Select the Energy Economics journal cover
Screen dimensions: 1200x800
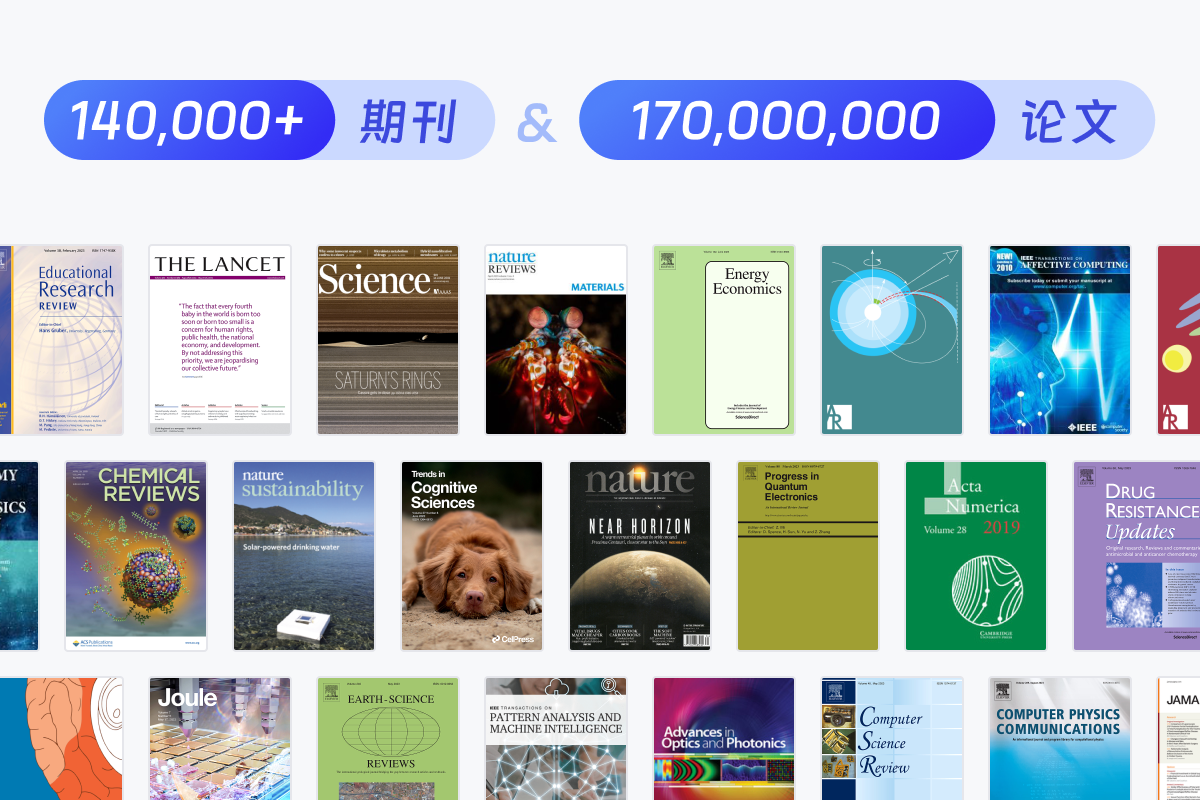[724, 340]
